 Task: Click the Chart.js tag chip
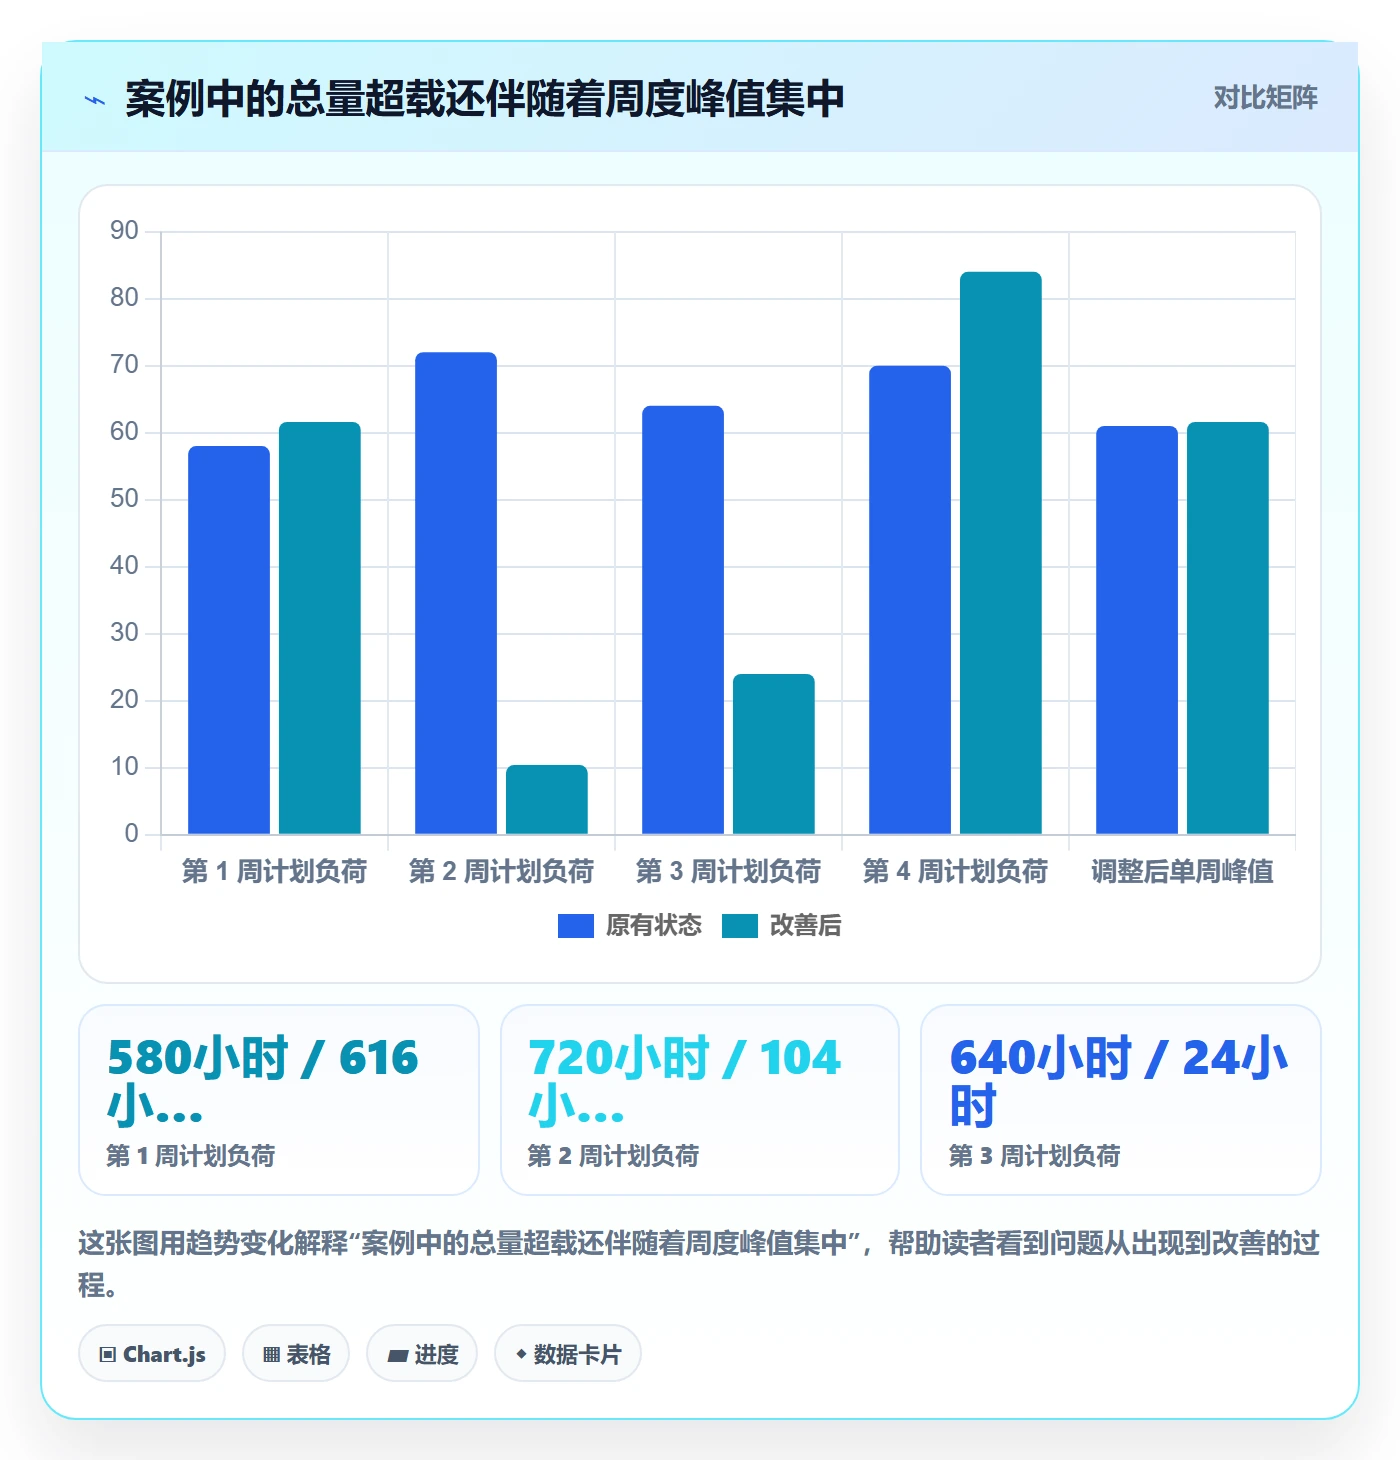click(152, 1354)
